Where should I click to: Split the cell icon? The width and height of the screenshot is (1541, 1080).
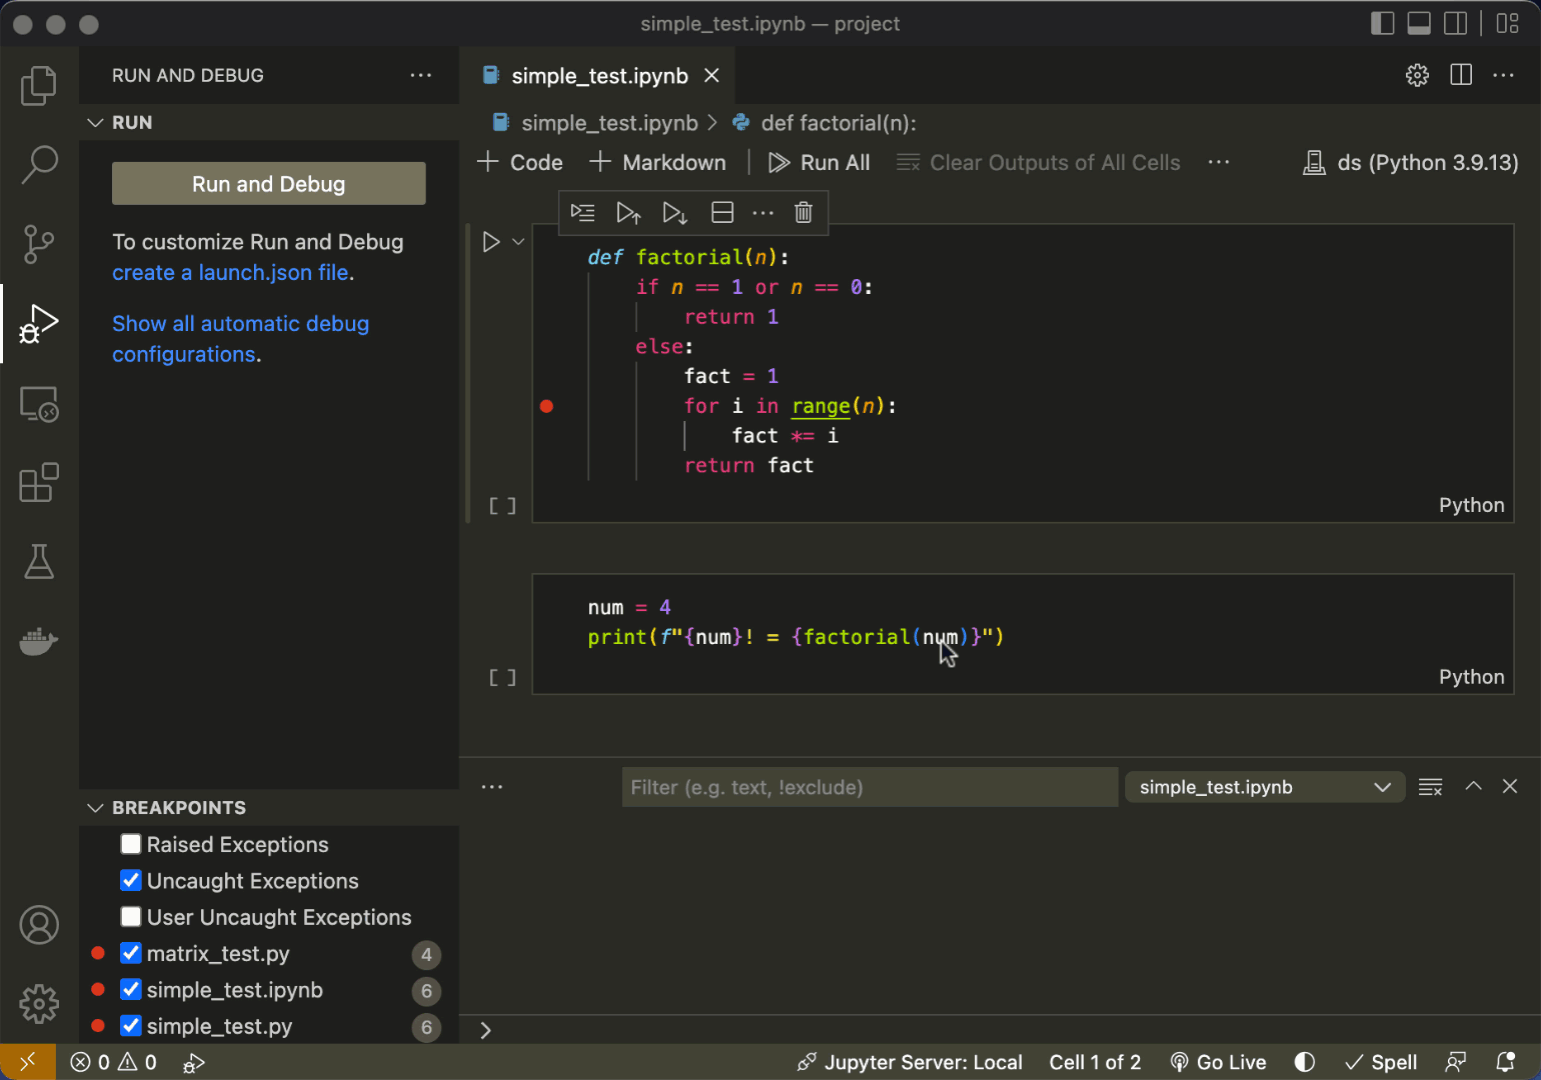click(x=722, y=212)
